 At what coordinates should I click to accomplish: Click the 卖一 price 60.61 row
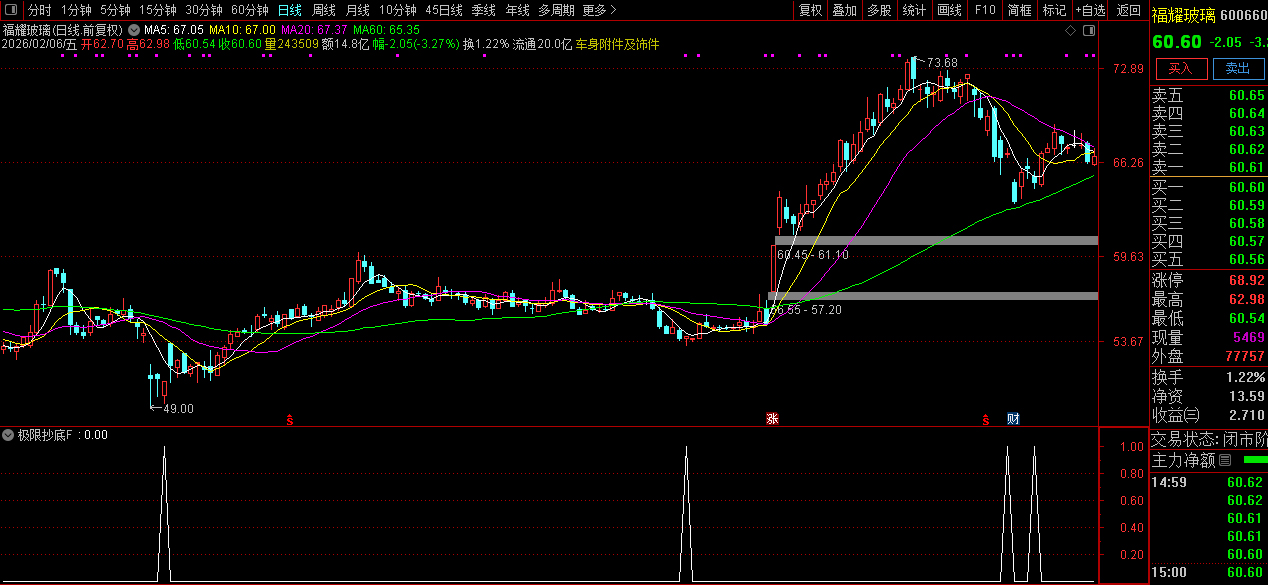1208,167
